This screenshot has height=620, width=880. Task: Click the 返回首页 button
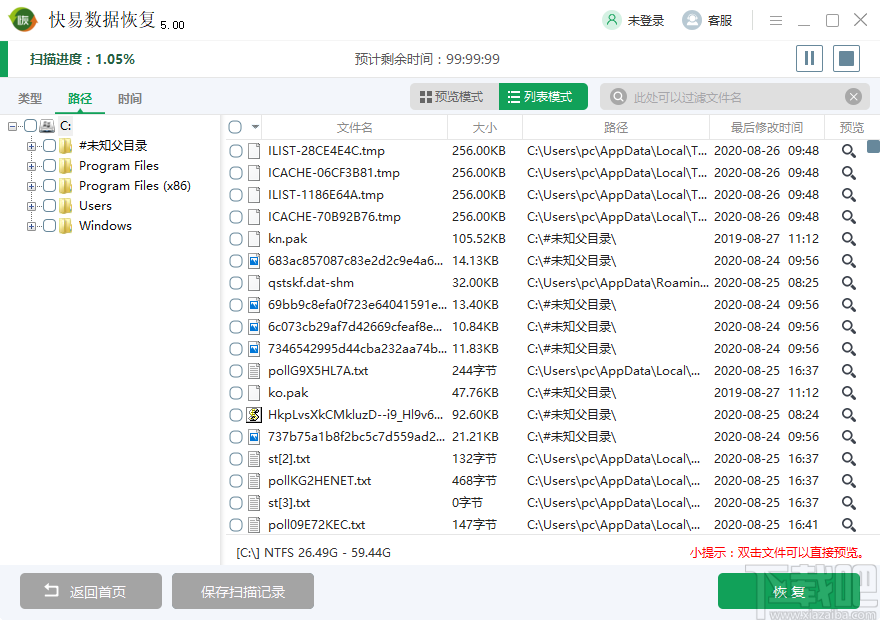coord(91,591)
